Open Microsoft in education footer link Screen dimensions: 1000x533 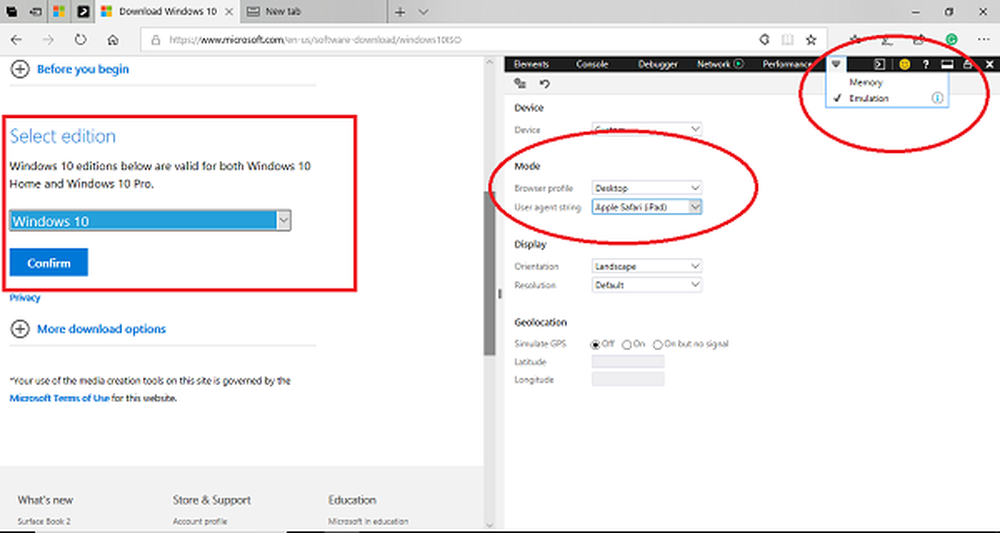click(368, 522)
